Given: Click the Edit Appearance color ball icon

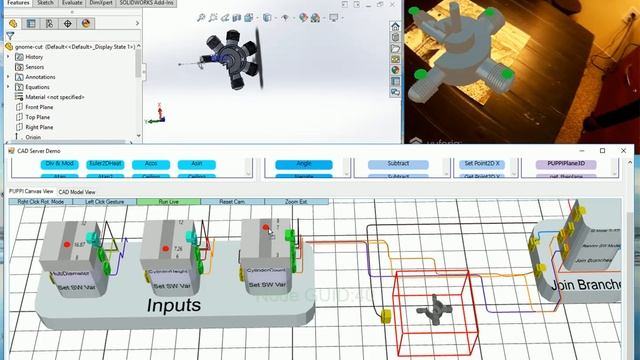Looking at the screenshot, I should [302, 18].
